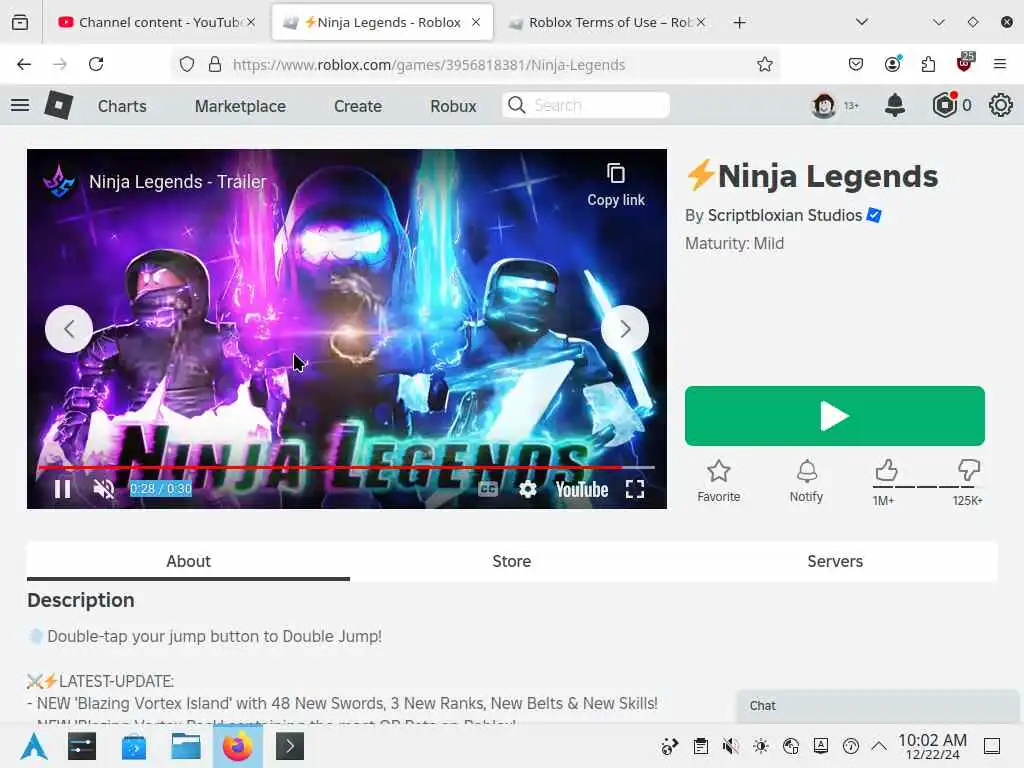
Task: Open the YouTube player settings gear
Action: (x=528, y=488)
